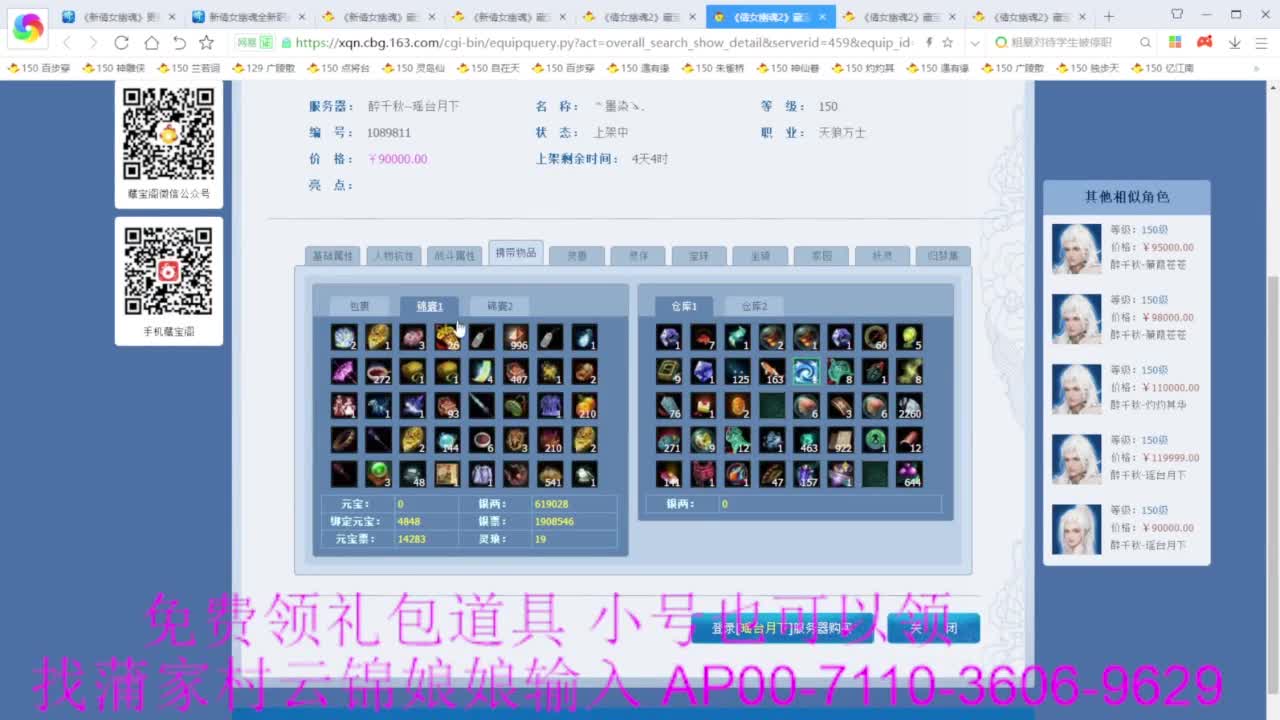Reload the page with refresh icon

(x=121, y=43)
